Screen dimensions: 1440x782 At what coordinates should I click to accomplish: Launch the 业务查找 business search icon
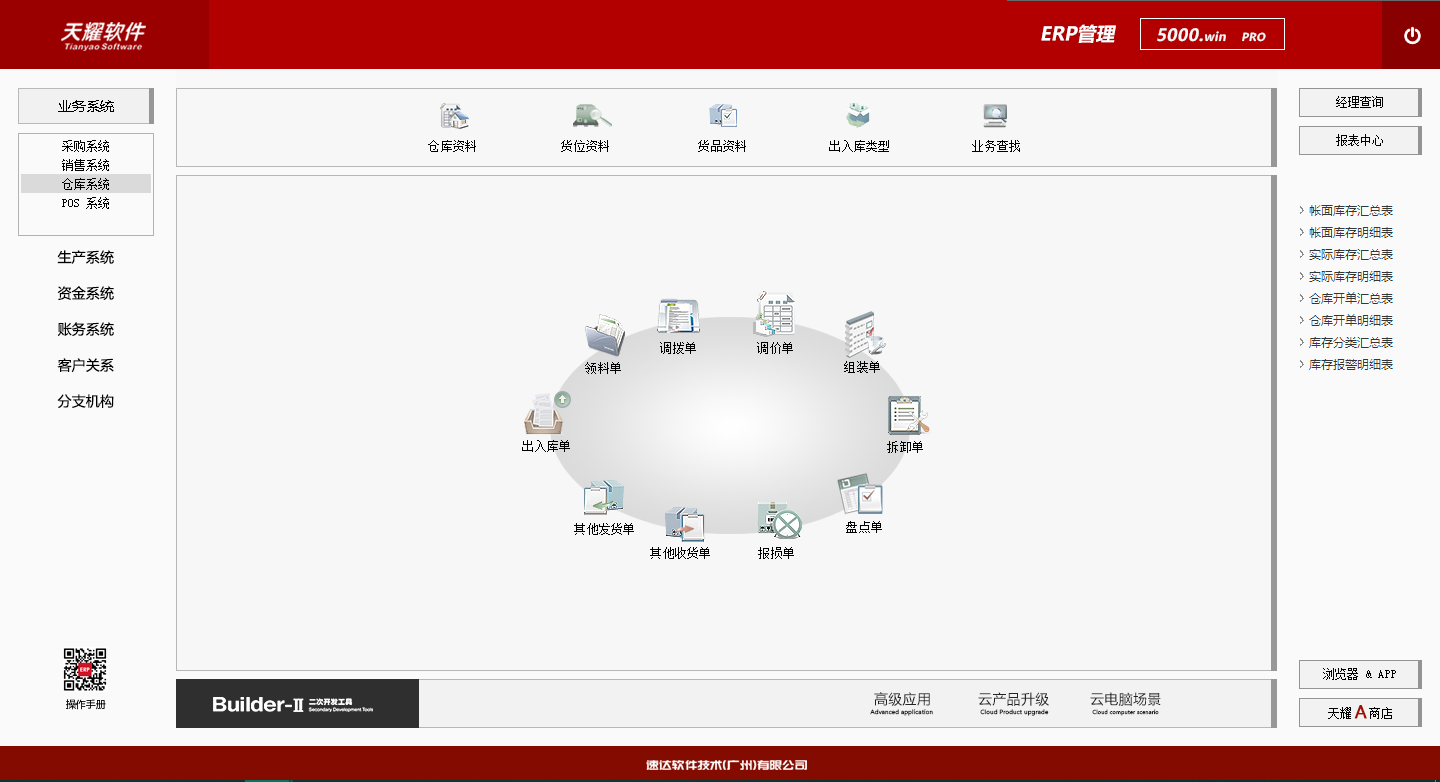pyautogui.click(x=995, y=117)
